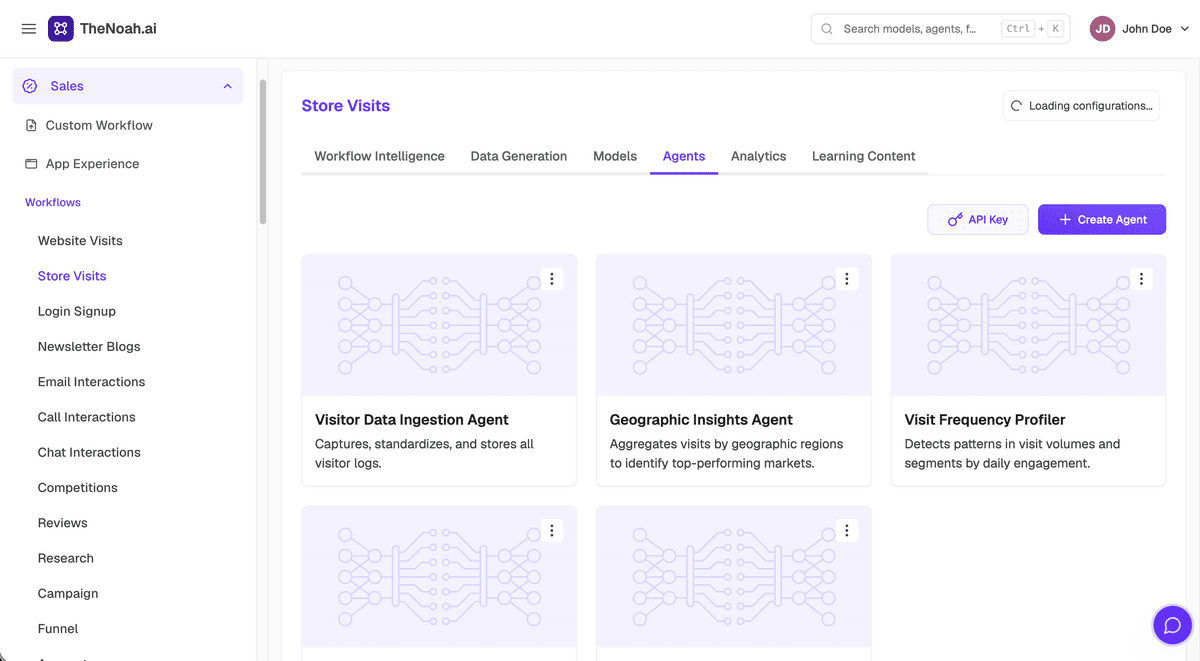Image resolution: width=1200 pixels, height=661 pixels.
Task: Click the Visit Frequency Profiler thumbnail
Action: [1028, 325]
